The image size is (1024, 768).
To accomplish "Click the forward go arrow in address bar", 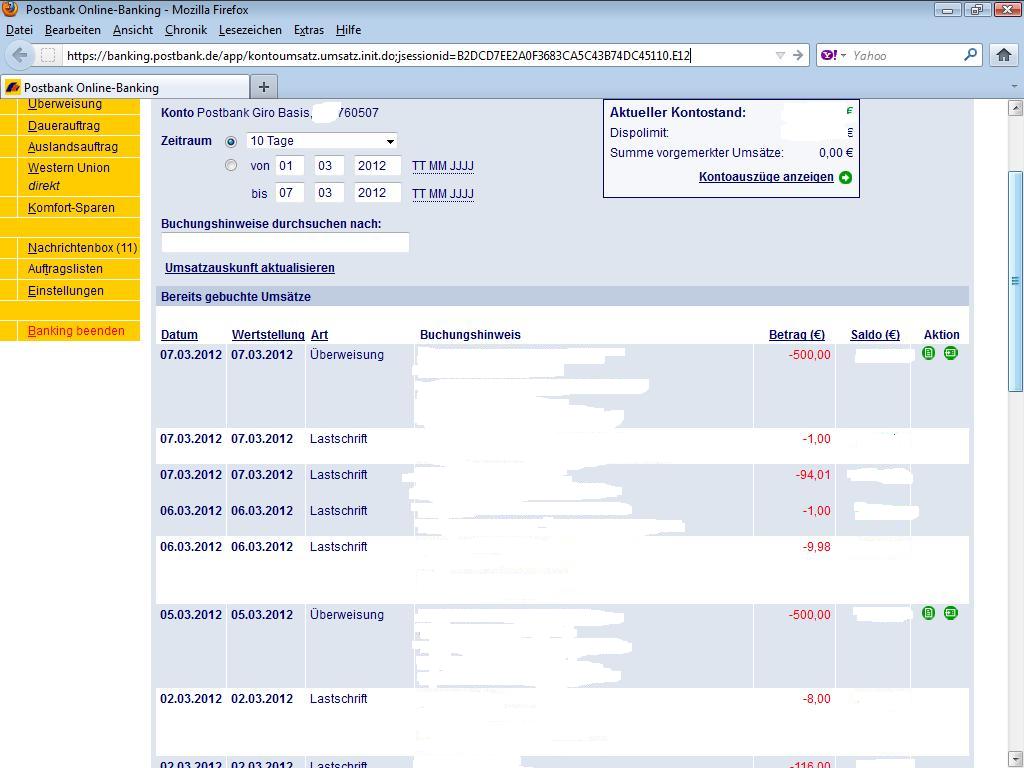I will point(797,56).
